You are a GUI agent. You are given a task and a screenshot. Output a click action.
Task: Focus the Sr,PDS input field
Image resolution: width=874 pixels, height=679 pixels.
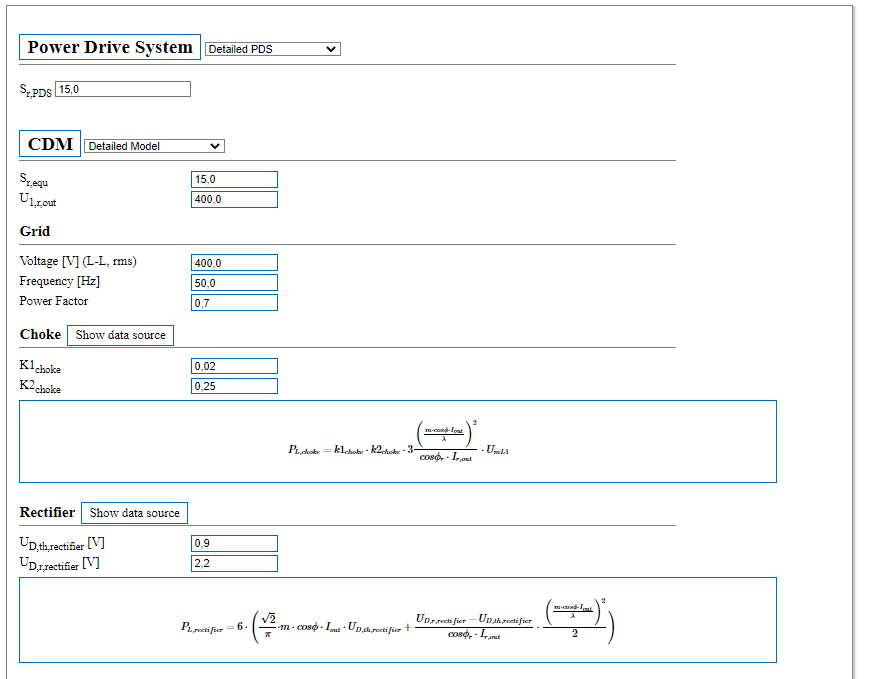(x=122, y=89)
